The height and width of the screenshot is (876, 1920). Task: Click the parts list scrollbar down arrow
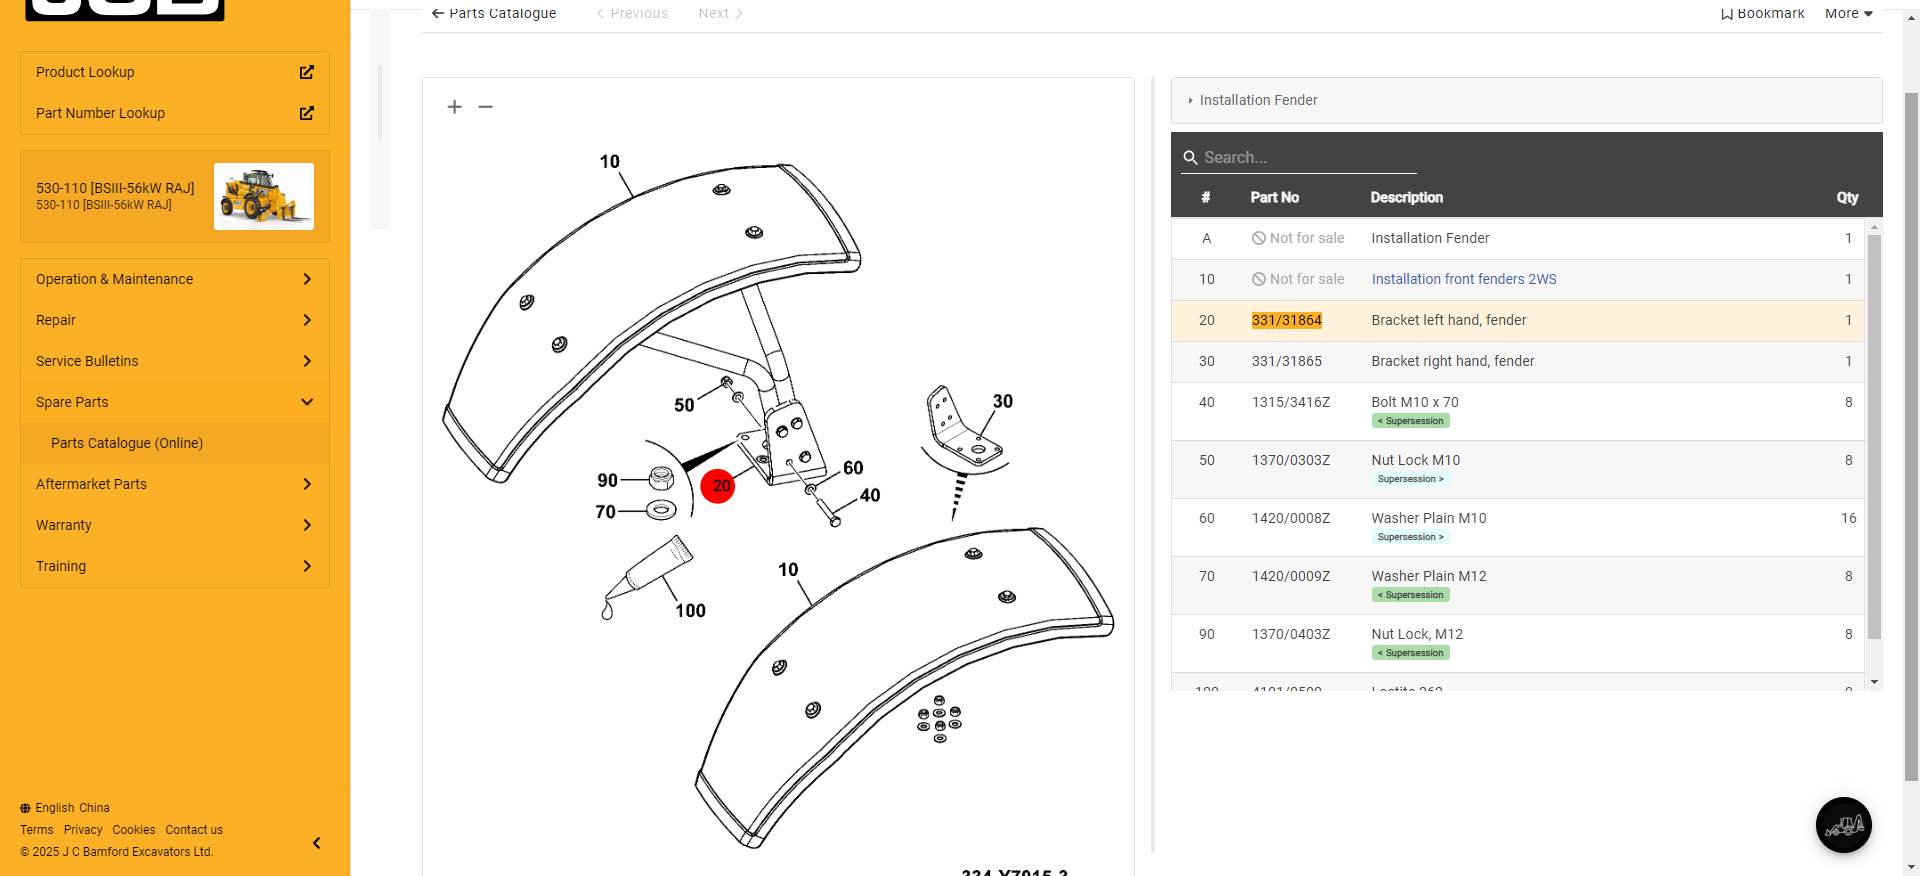(x=1874, y=682)
